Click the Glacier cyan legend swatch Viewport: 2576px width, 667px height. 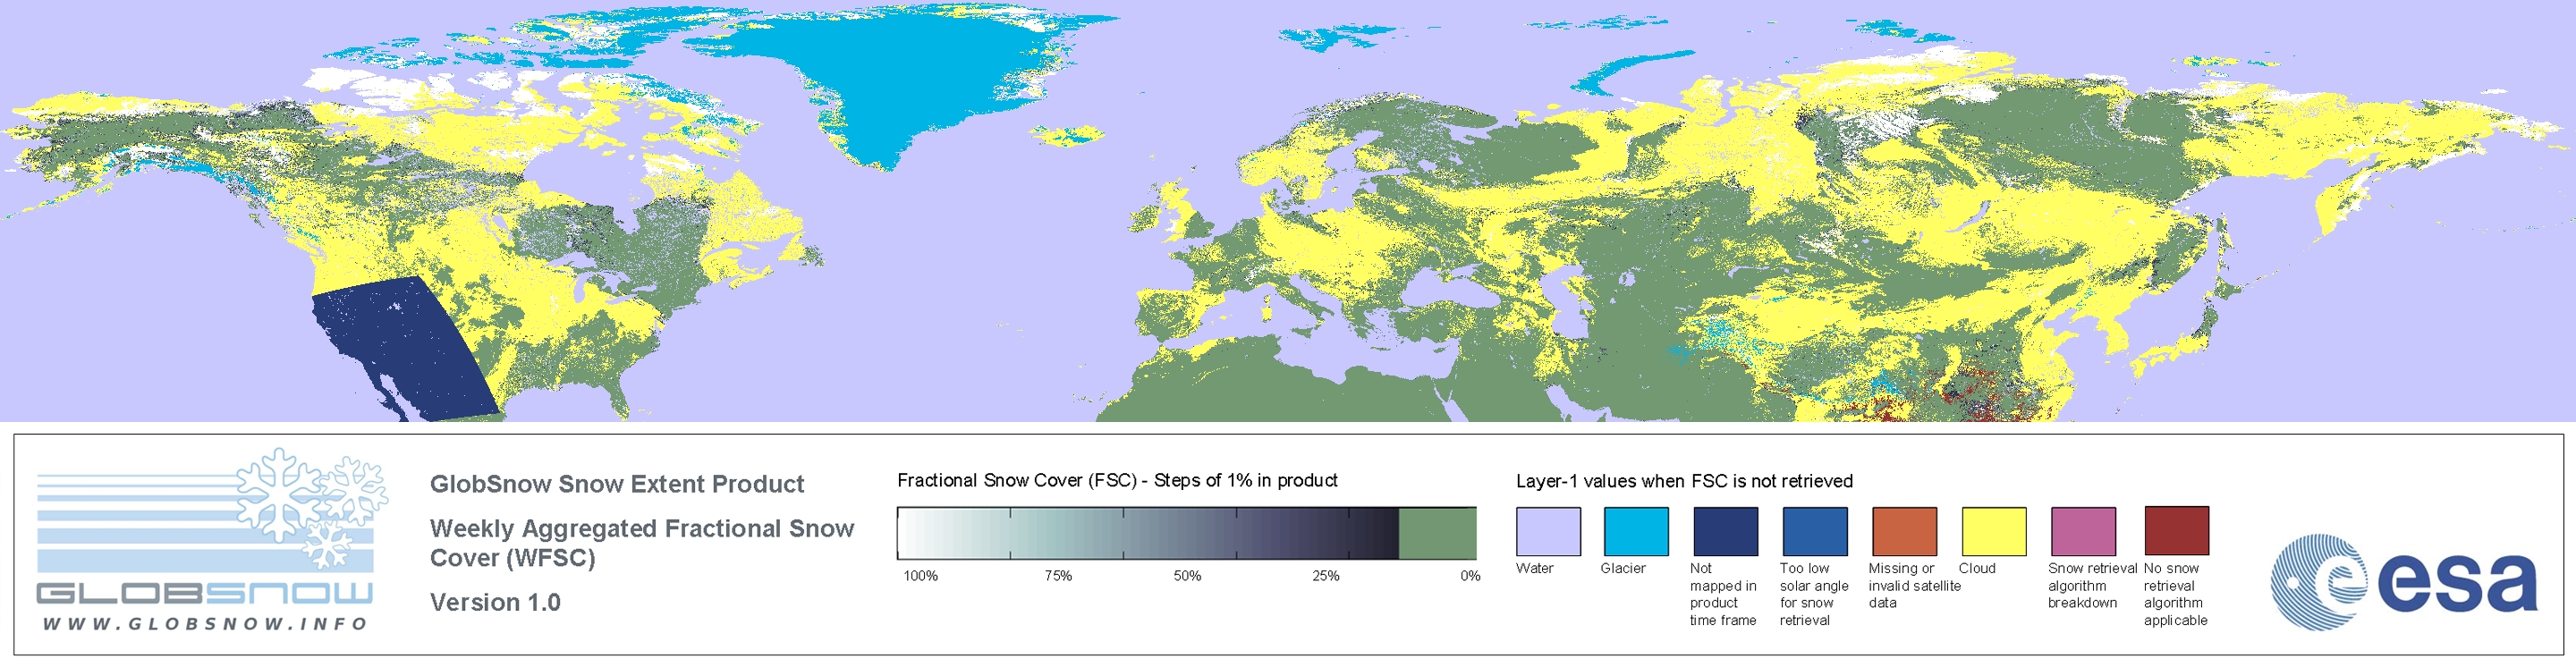[x=1636, y=531]
